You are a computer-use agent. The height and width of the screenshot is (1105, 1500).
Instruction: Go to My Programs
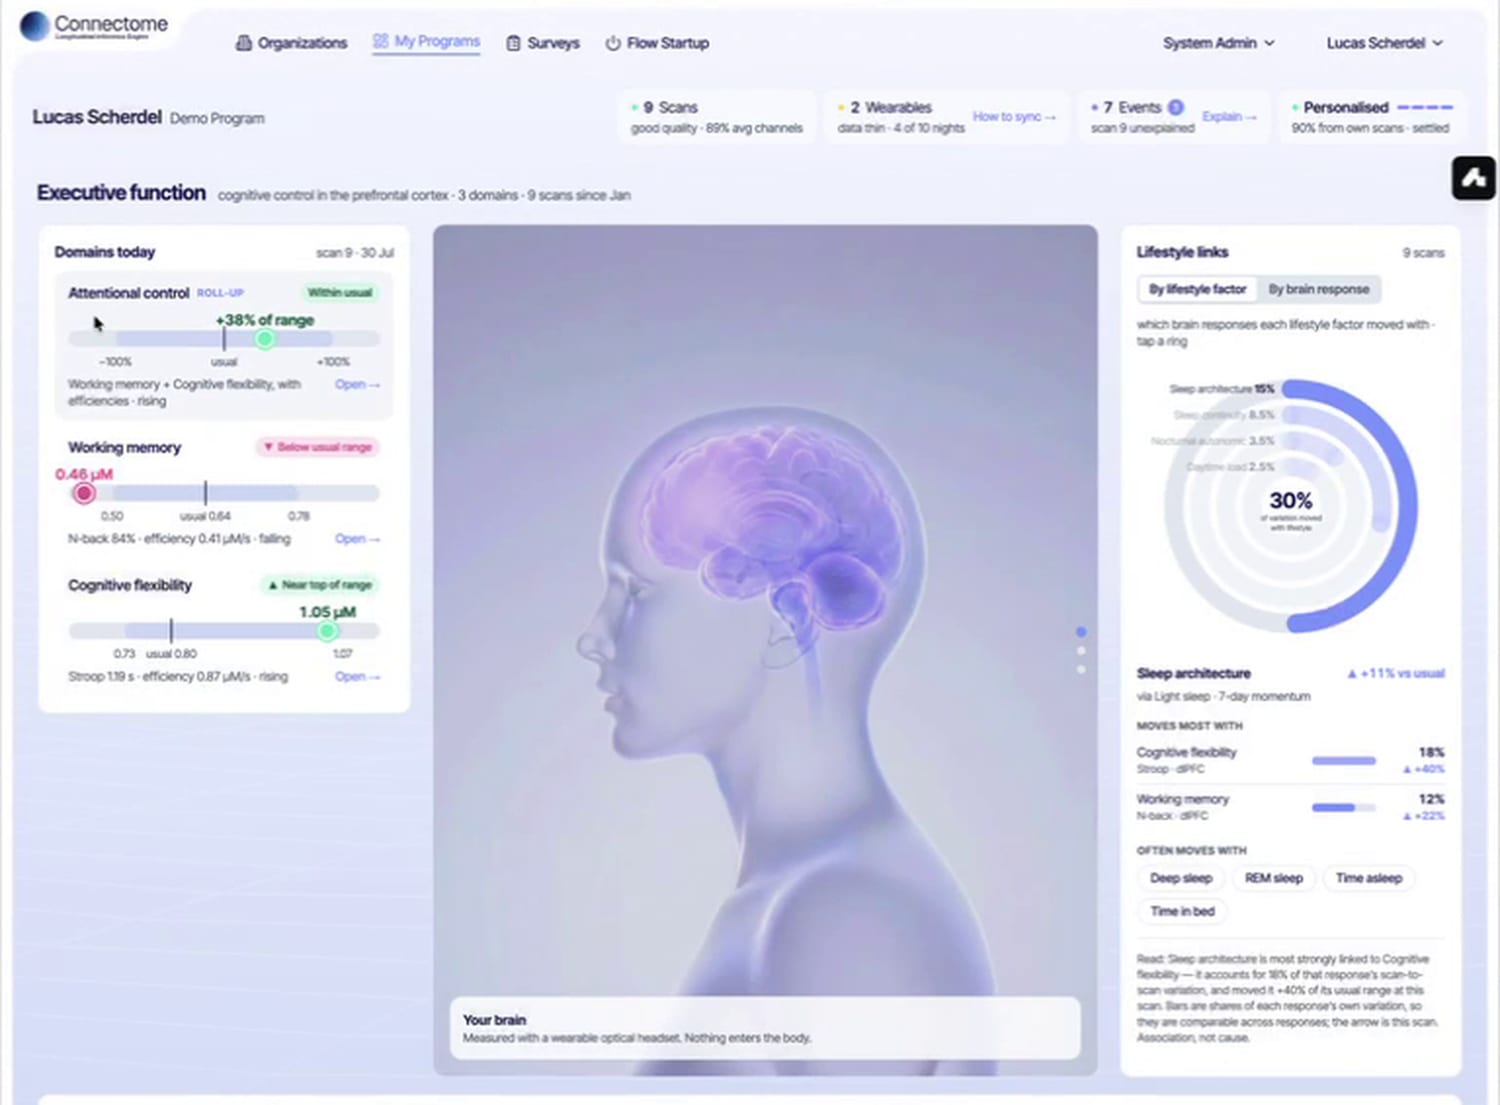(x=426, y=42)
